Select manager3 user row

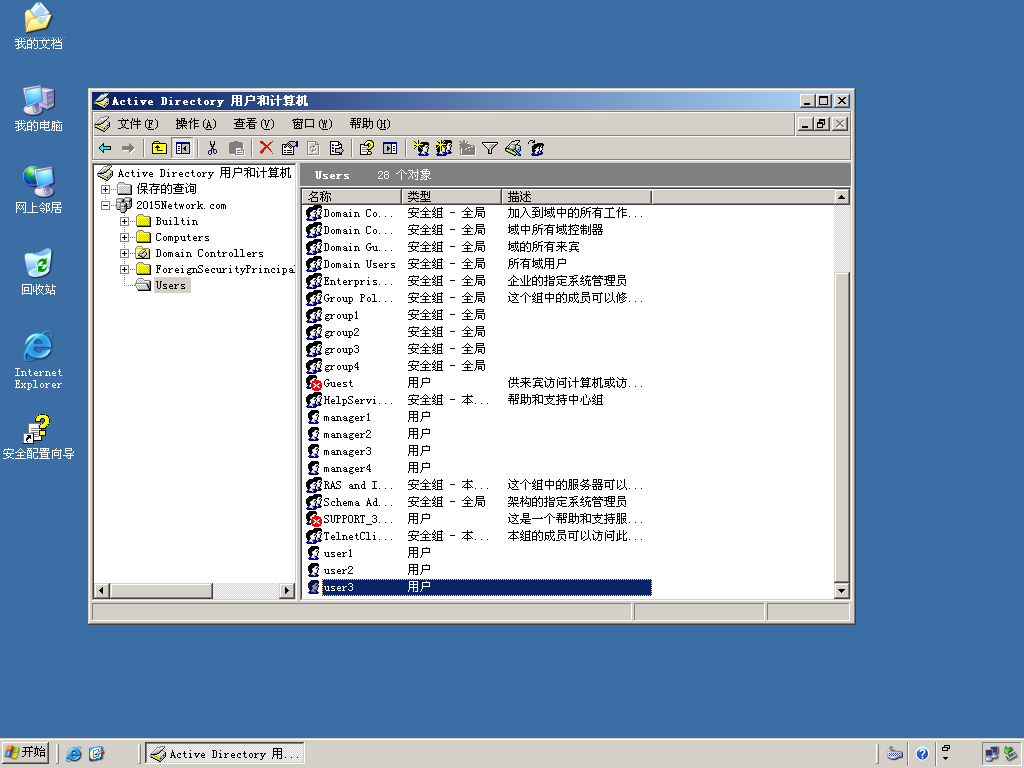coord(478,451)
